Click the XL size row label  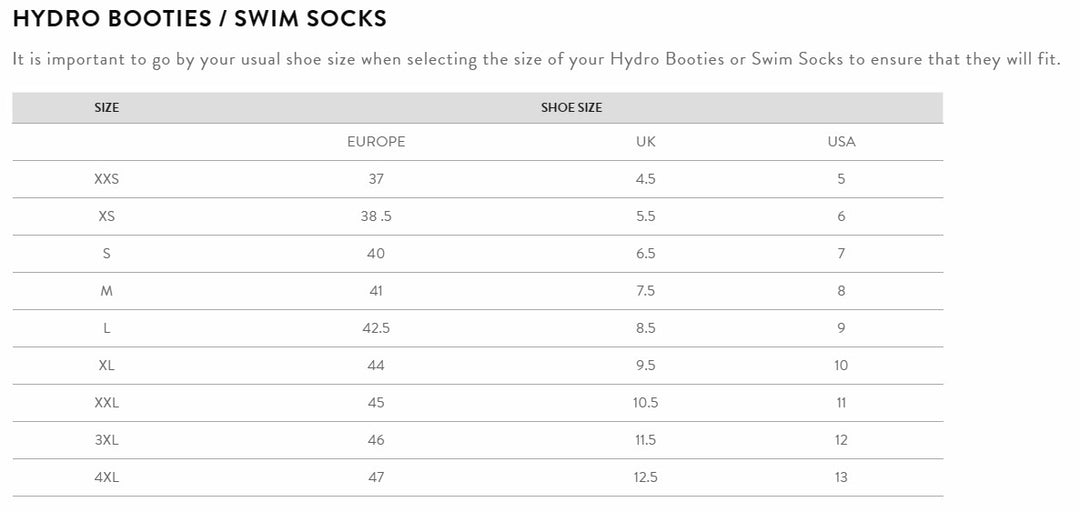pos(107,366)
